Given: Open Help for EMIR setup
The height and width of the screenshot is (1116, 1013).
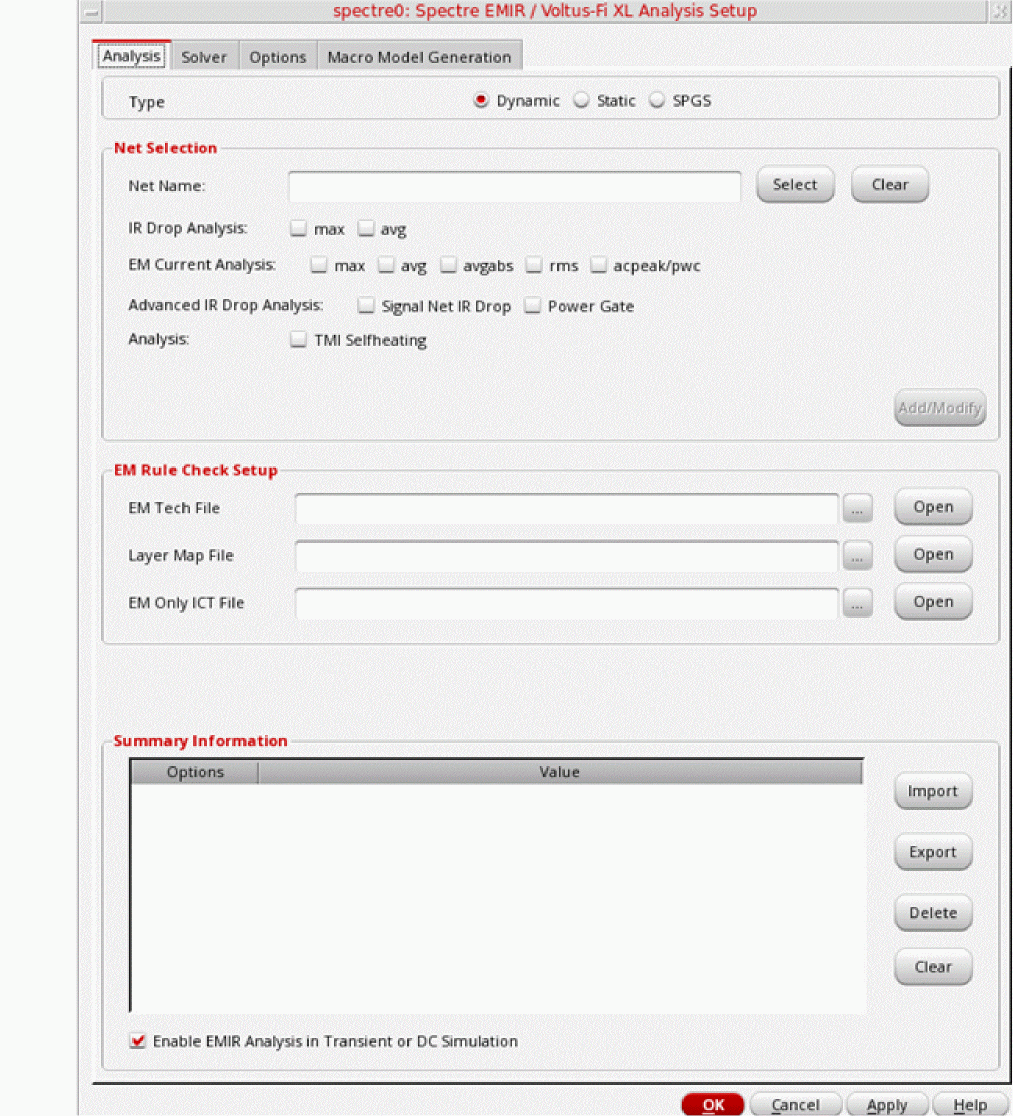Looking at the screenshot, I should 970,1105.
